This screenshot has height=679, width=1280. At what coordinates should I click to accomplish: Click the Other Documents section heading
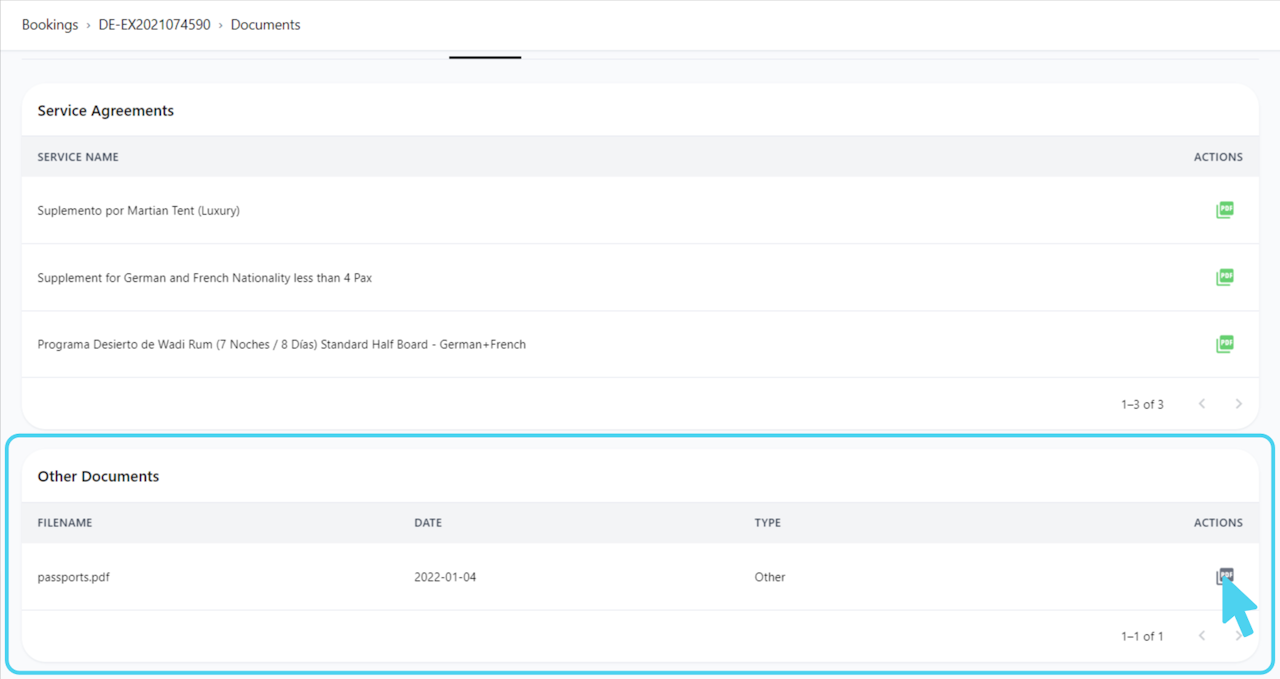98,476
